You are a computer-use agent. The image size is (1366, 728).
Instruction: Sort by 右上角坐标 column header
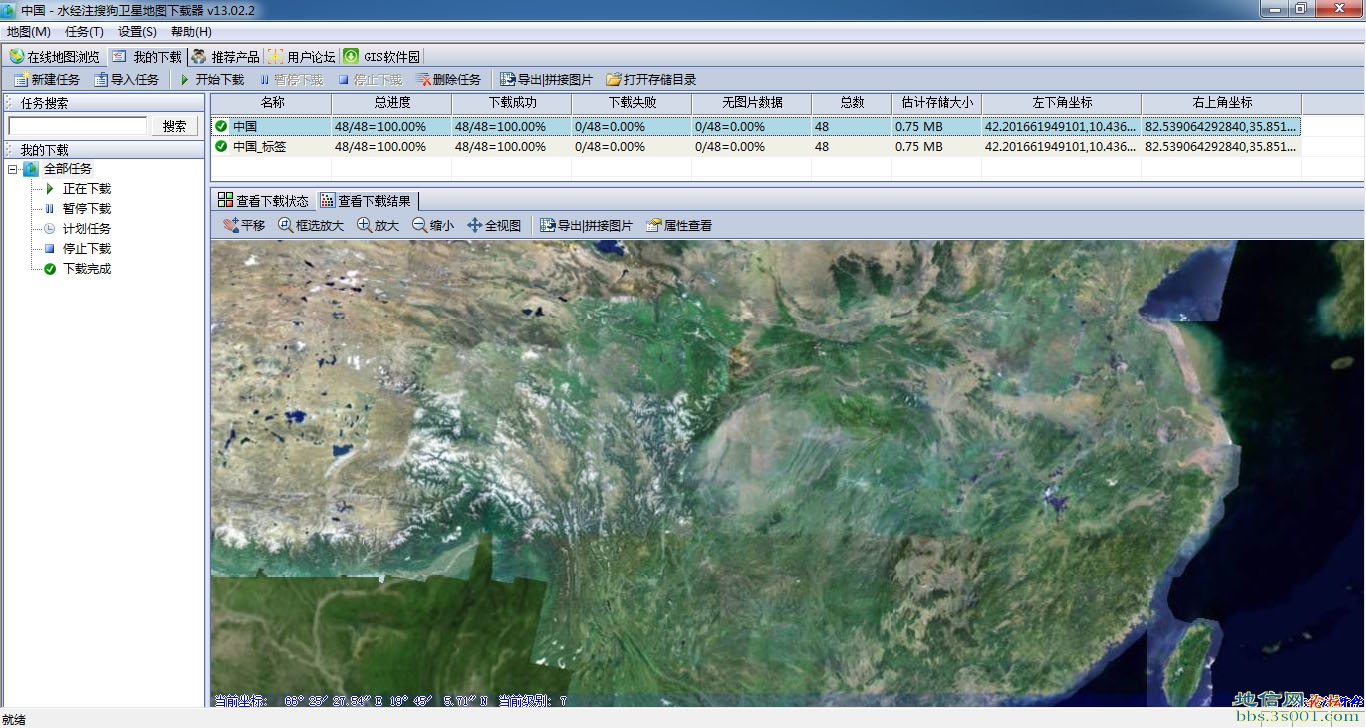tap(1222, 103)
